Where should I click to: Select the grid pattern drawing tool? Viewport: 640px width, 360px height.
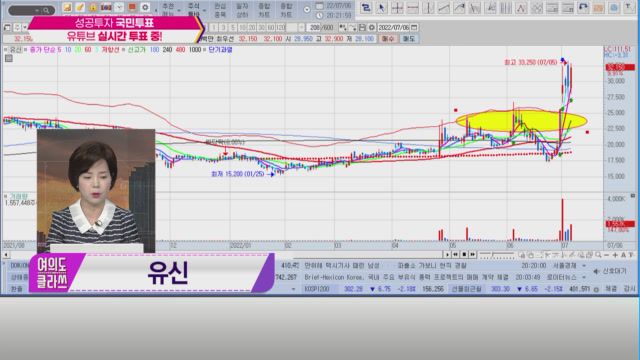pos(537,8)
